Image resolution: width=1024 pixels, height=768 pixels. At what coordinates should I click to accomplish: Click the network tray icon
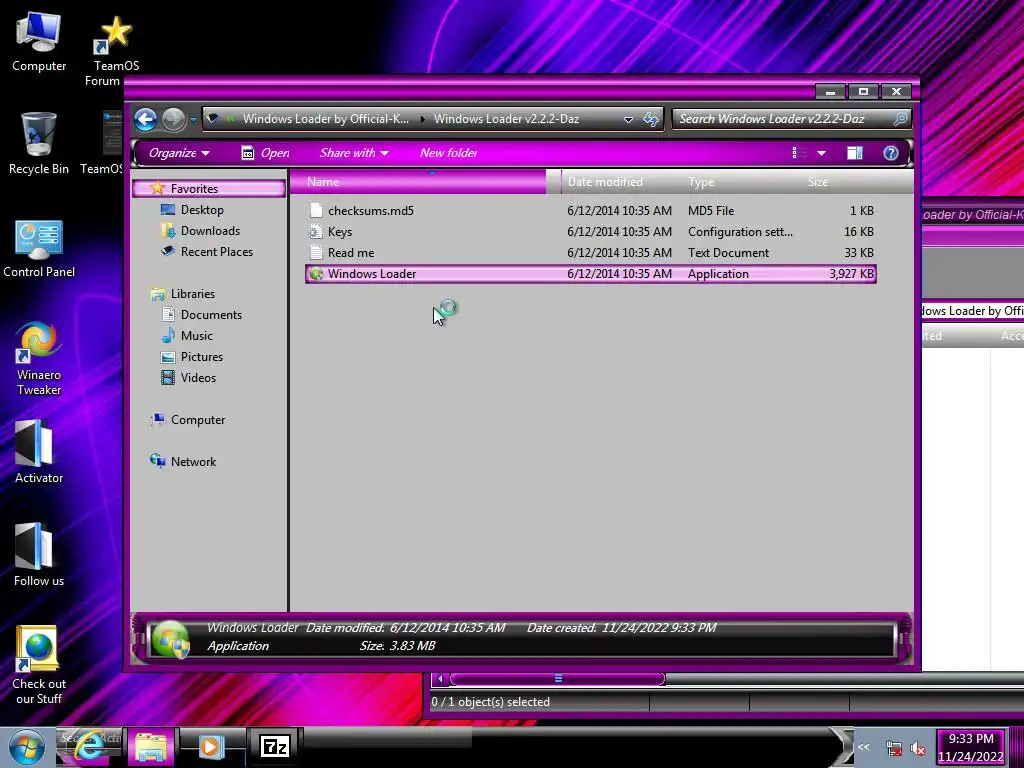click(x=893, y=748)
